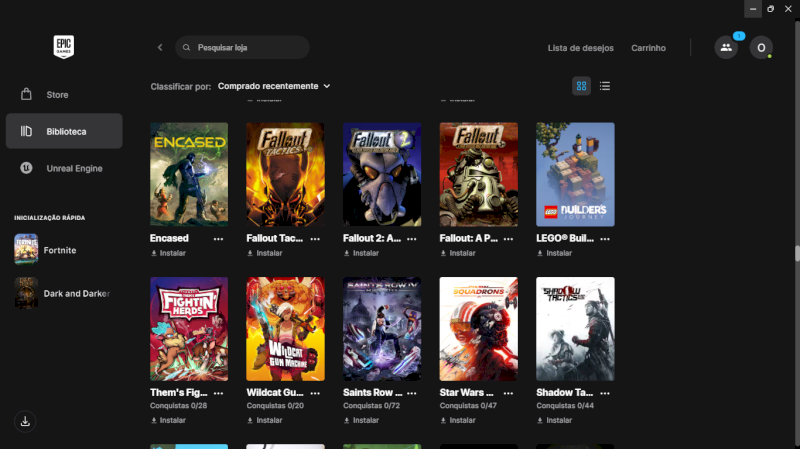Open the friends list icon
This screenshot has width=800, height=449.
[726, 47]
